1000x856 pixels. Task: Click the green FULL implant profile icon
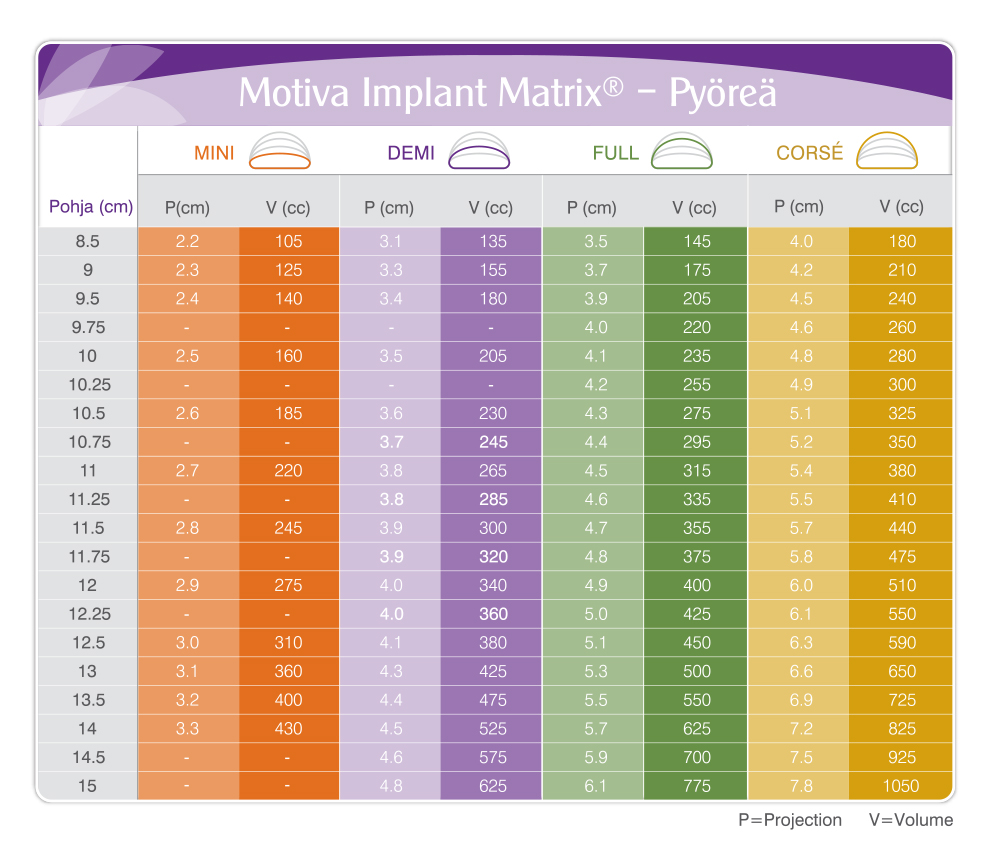[681, 151]
